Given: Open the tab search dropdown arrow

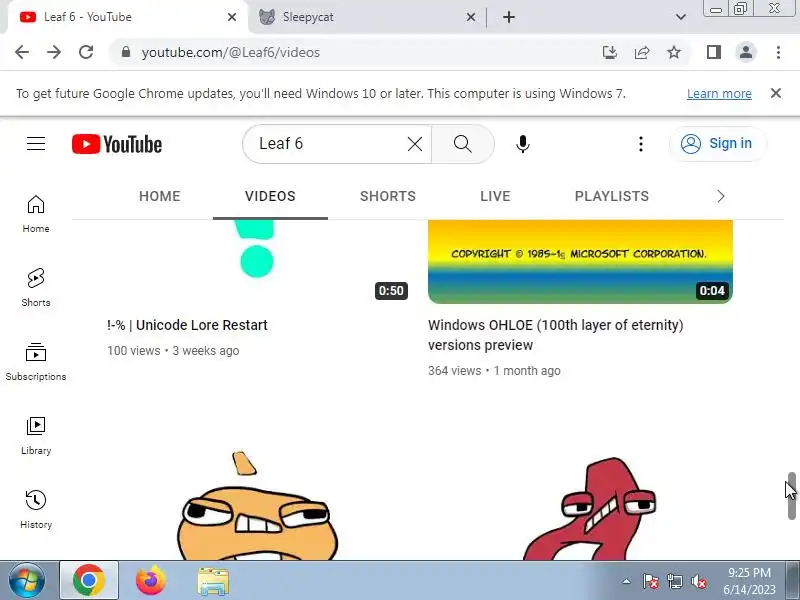Looking at the screenshot, I should pyautogui.click(x=681, y=17).
